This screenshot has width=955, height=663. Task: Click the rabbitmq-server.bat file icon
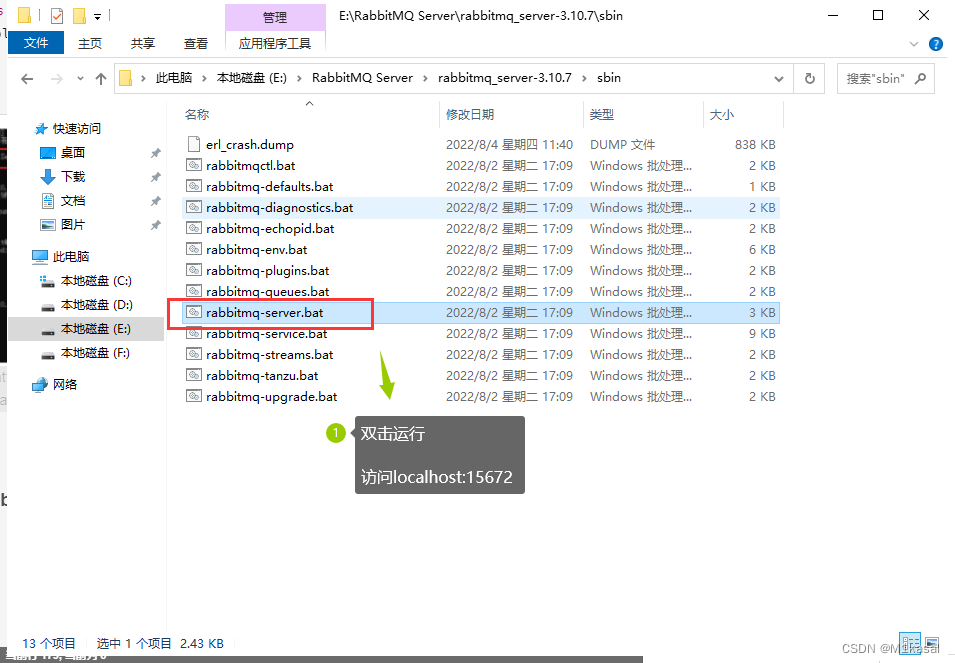tap(194, 312)
